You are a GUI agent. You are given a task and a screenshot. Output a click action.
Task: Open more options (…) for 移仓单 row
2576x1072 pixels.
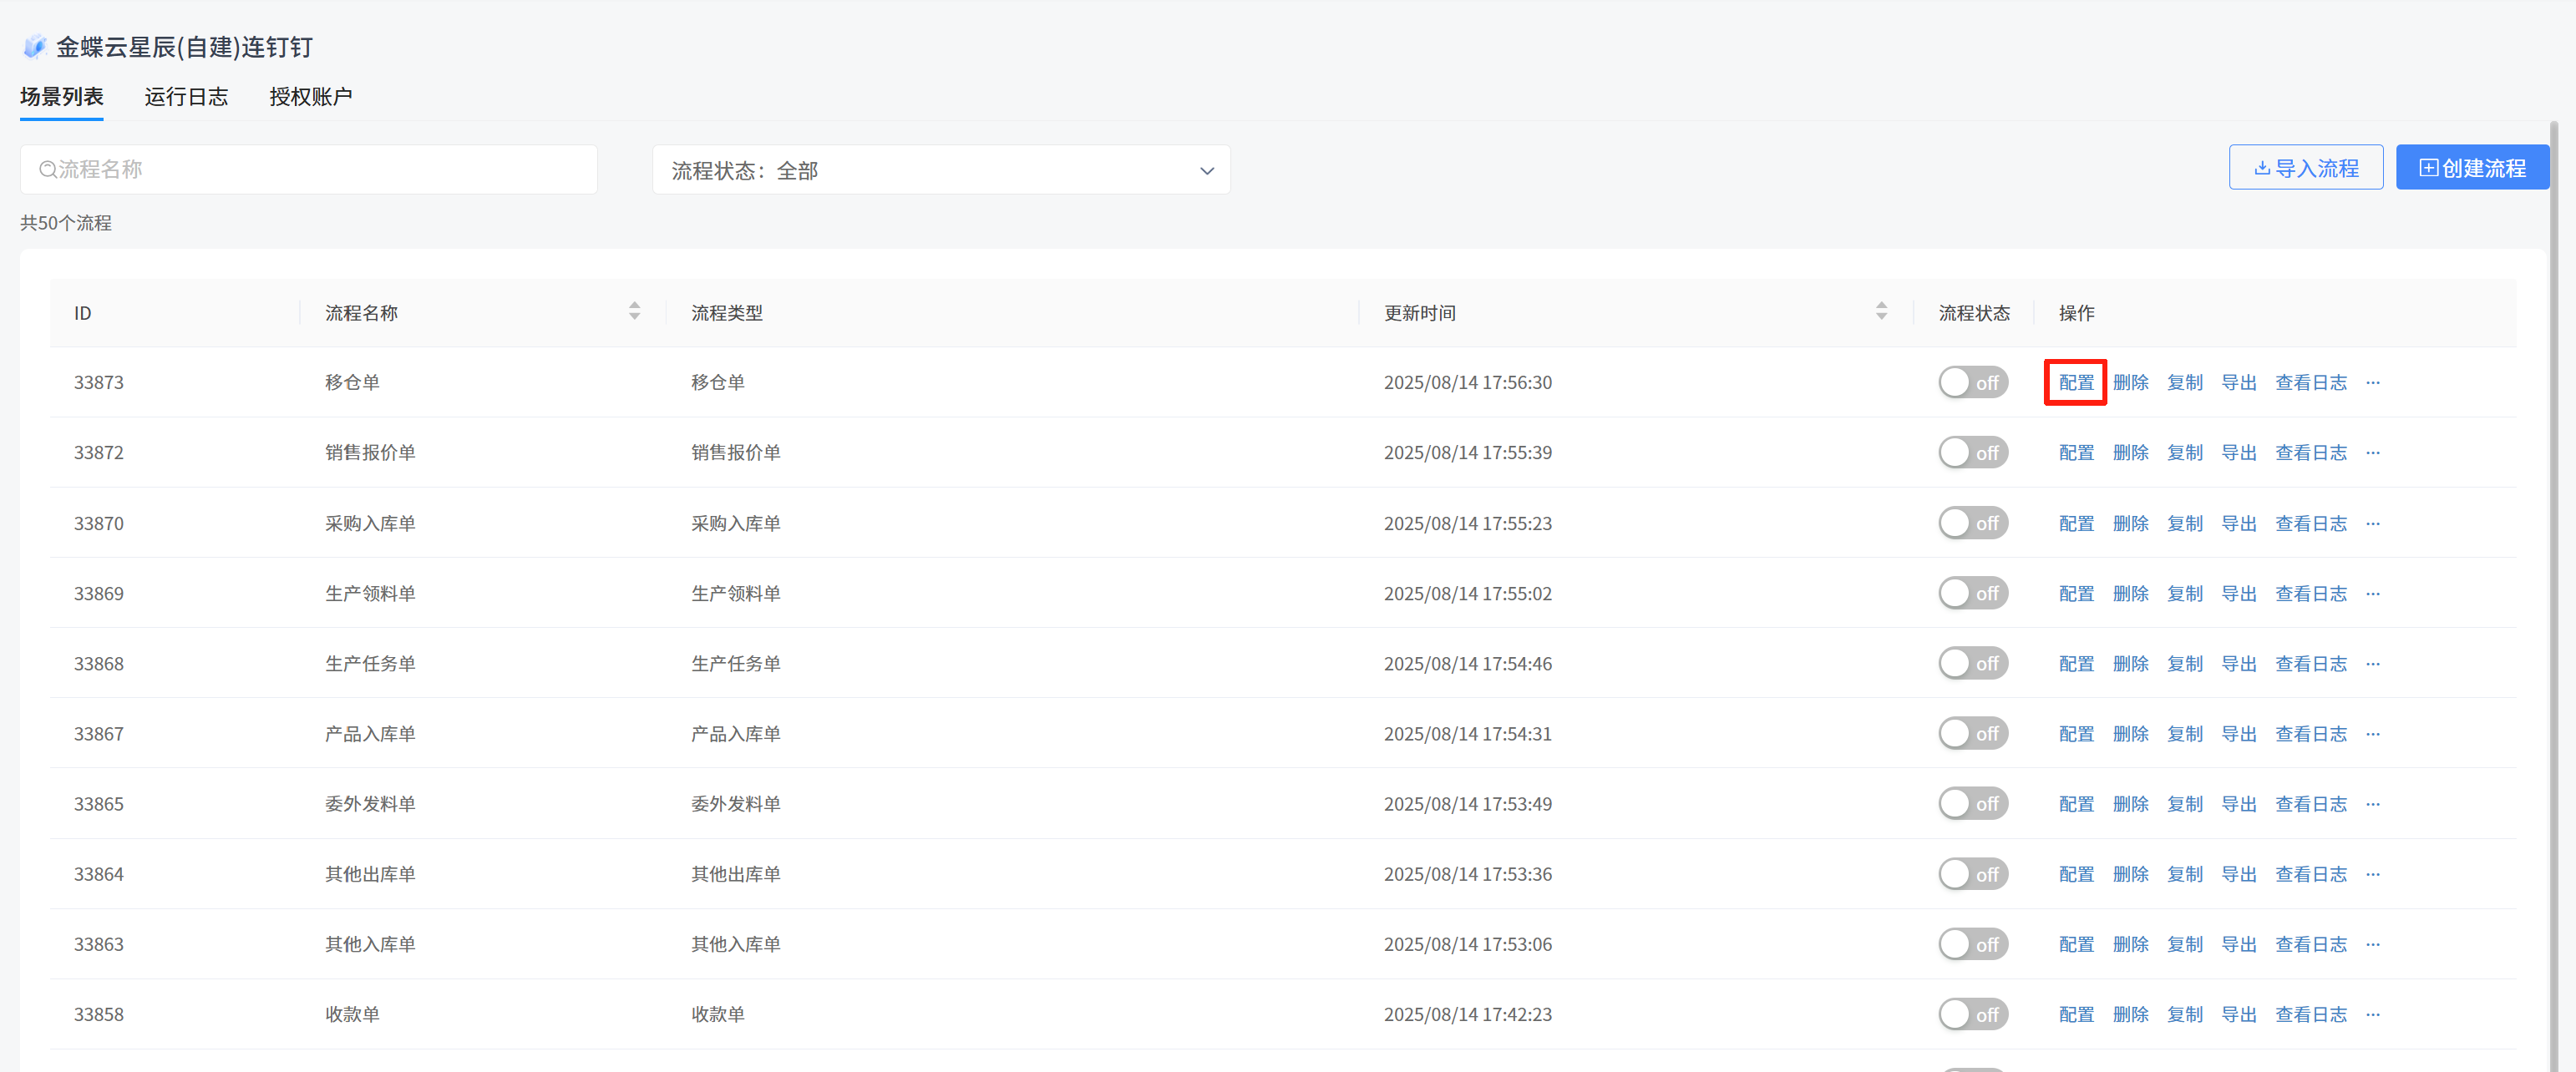2373,383
